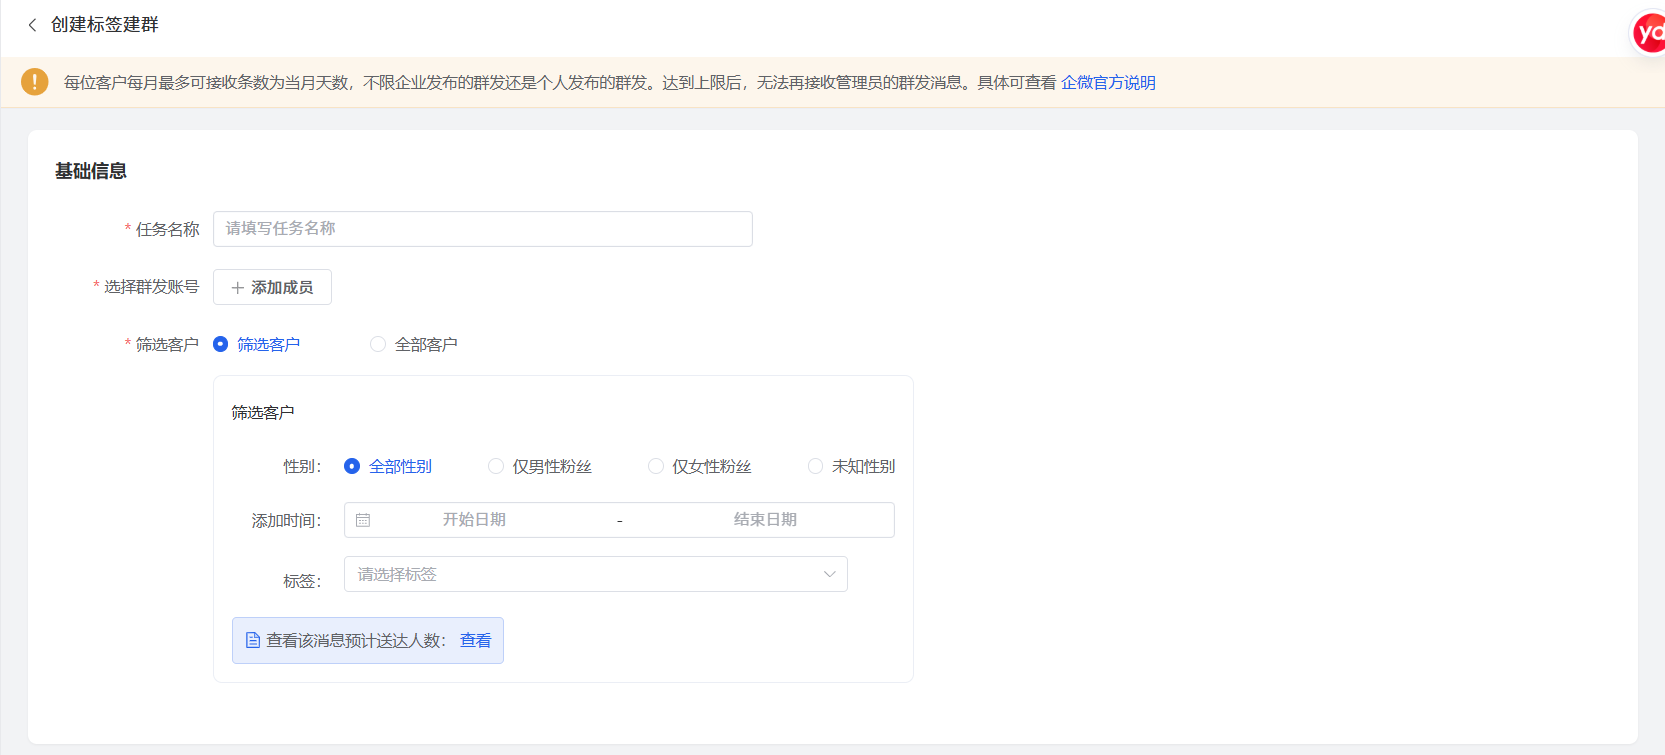
Task: Click the 创建标签建群 page title
Action: pyautogui.click(x=105, y=25)
